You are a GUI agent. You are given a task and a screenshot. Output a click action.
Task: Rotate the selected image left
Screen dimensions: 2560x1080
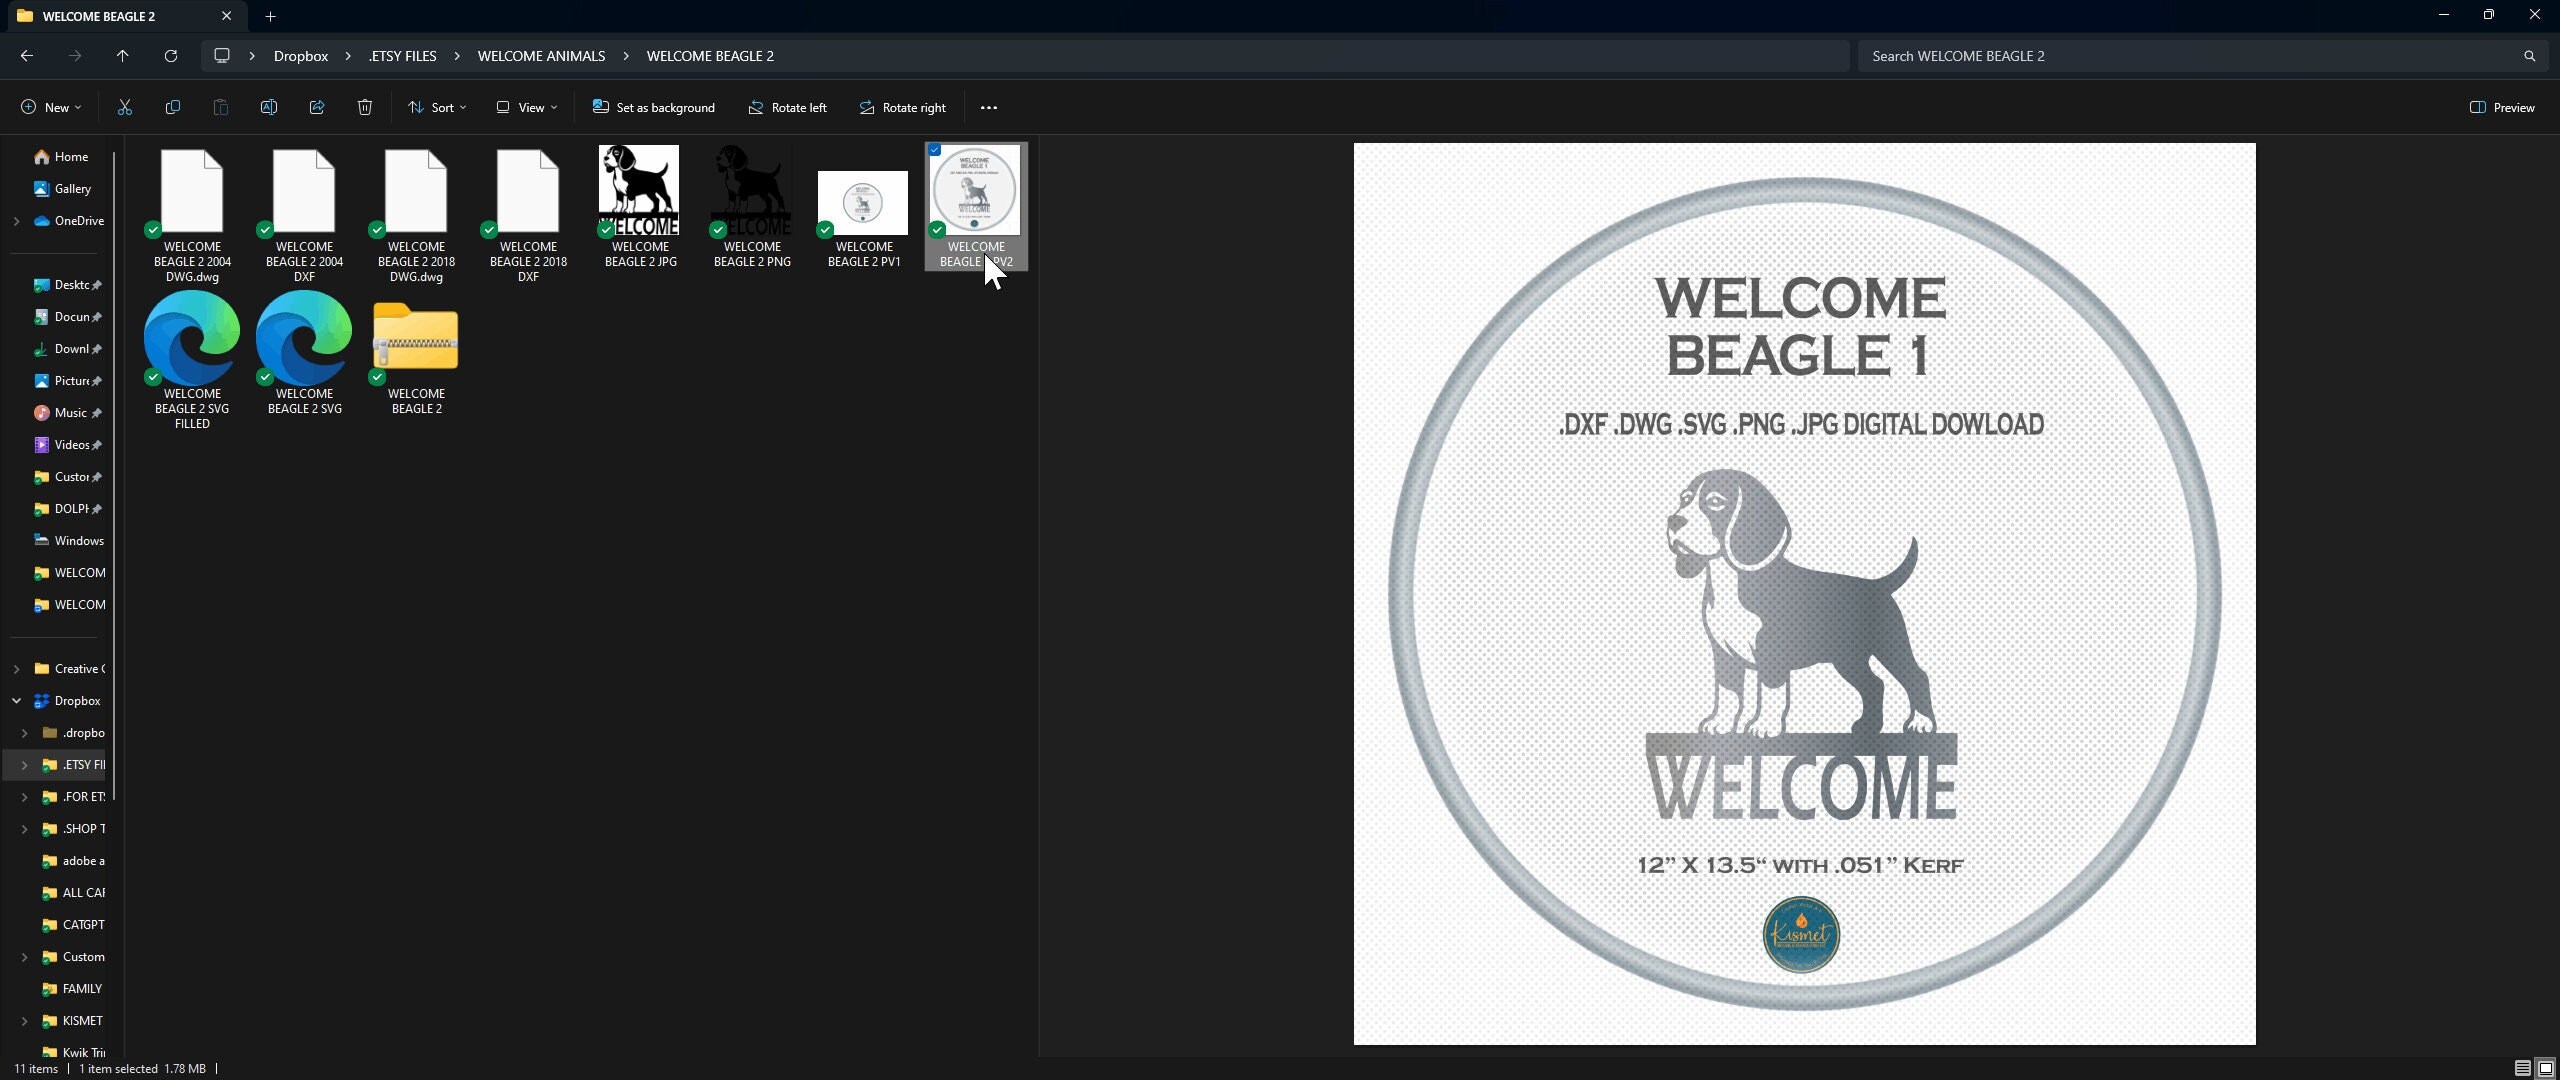[x=788, y=107]
